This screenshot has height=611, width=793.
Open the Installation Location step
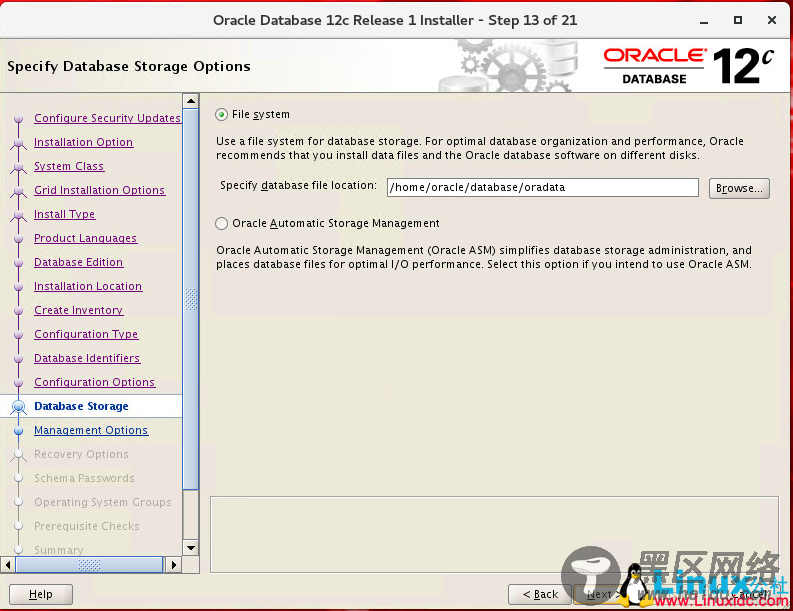(x=88, y=286)
